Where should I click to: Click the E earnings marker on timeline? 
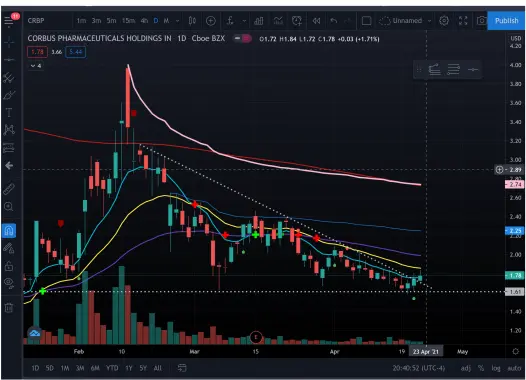tap(256, 336)
